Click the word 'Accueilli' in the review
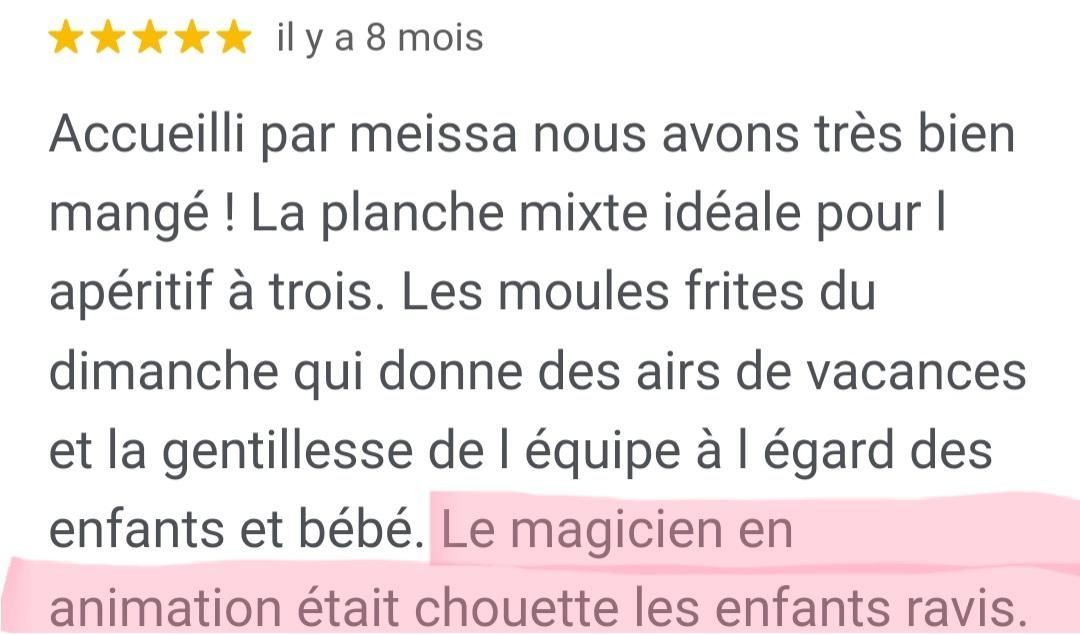Viewport: 1080px width, 635px height. pyautogui.click(x=147, y=134)
